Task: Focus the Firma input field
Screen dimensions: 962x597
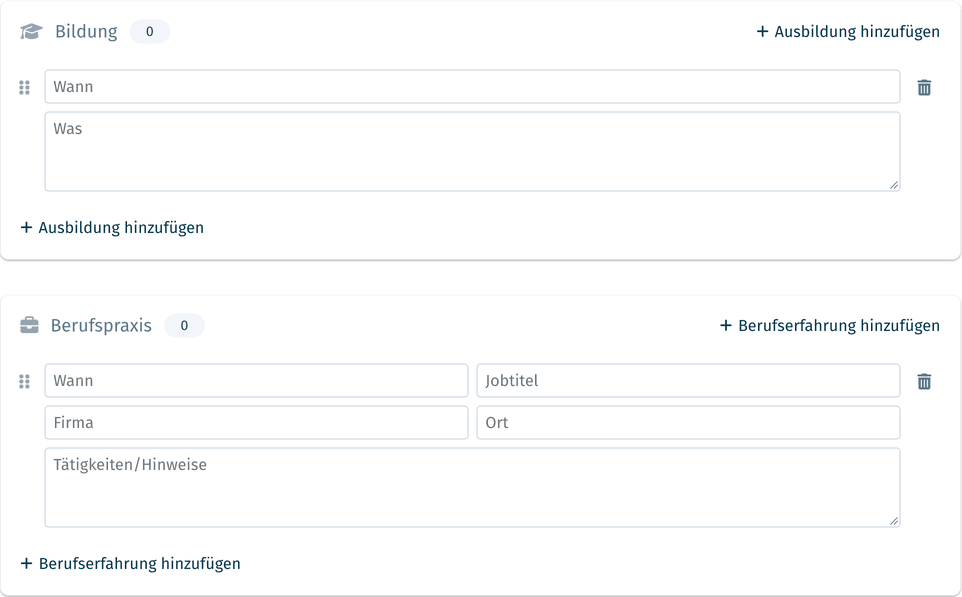Action: pos(256,422)
